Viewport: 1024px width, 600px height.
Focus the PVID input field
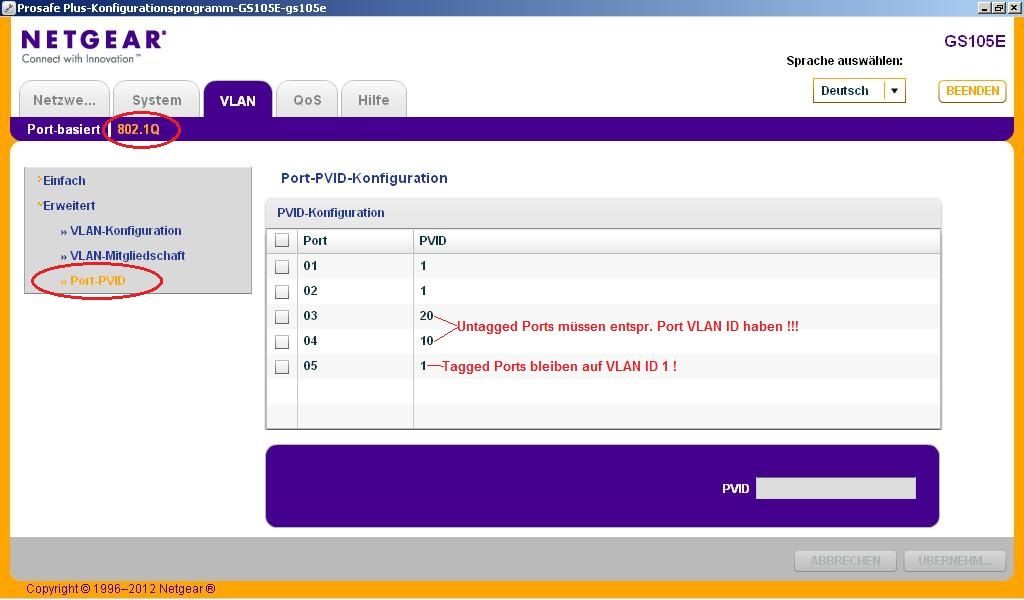pos(835,488)
